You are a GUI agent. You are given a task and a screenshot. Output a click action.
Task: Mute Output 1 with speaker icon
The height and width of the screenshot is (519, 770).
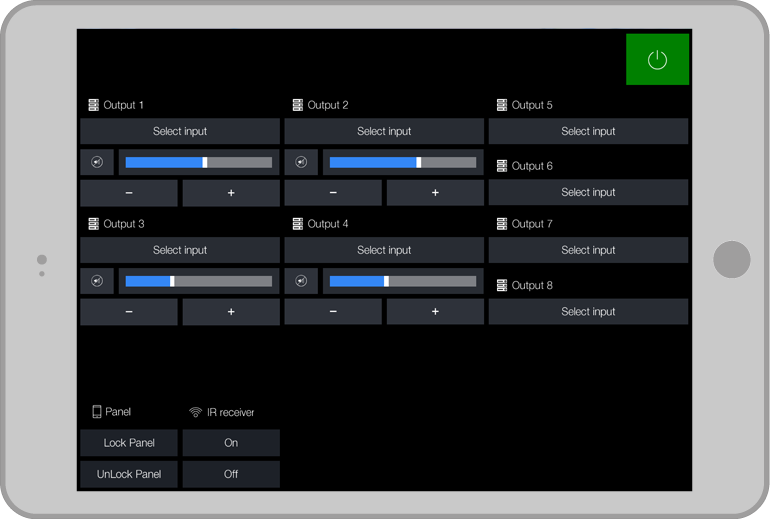click(97, 162)
